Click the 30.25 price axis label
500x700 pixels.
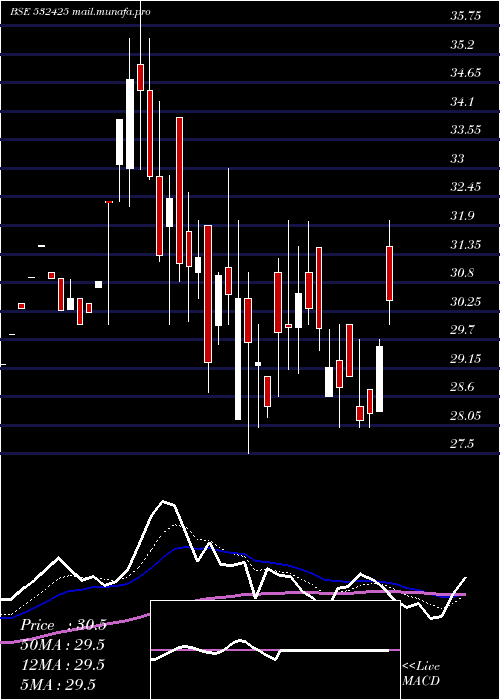pyautogui.click(x=466, y=301)
